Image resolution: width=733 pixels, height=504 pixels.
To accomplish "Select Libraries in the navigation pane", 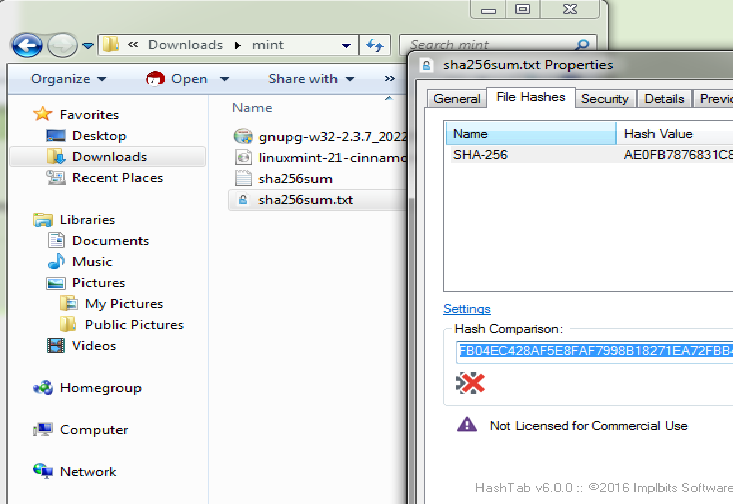I will [x=87, y=220].
